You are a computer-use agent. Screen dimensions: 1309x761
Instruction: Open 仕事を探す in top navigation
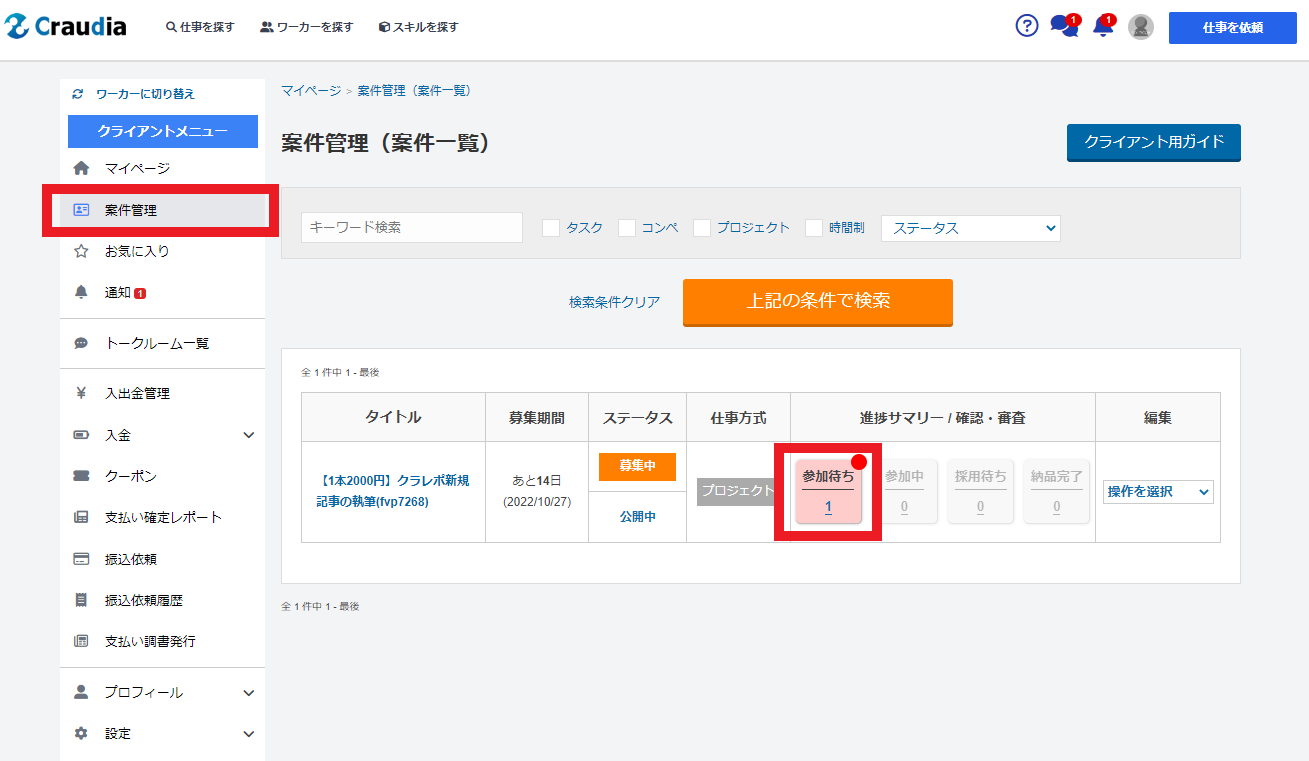pyautogui.click(x=200, y=27)
